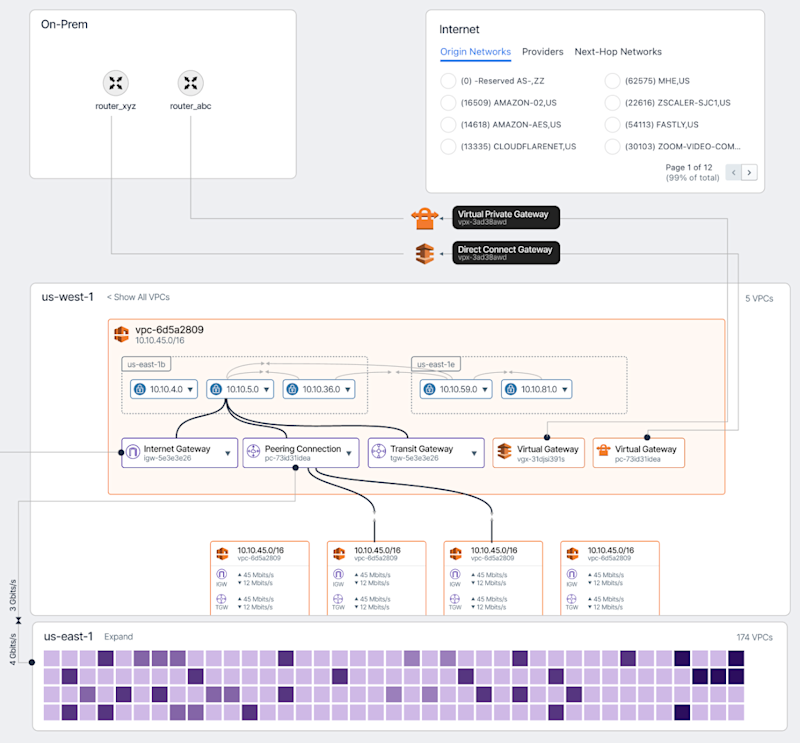Image resolution: width=800 pixels, height=743 pixels.
Task: Click the Internet Gateway arch icon
Action: pos(133,452)
